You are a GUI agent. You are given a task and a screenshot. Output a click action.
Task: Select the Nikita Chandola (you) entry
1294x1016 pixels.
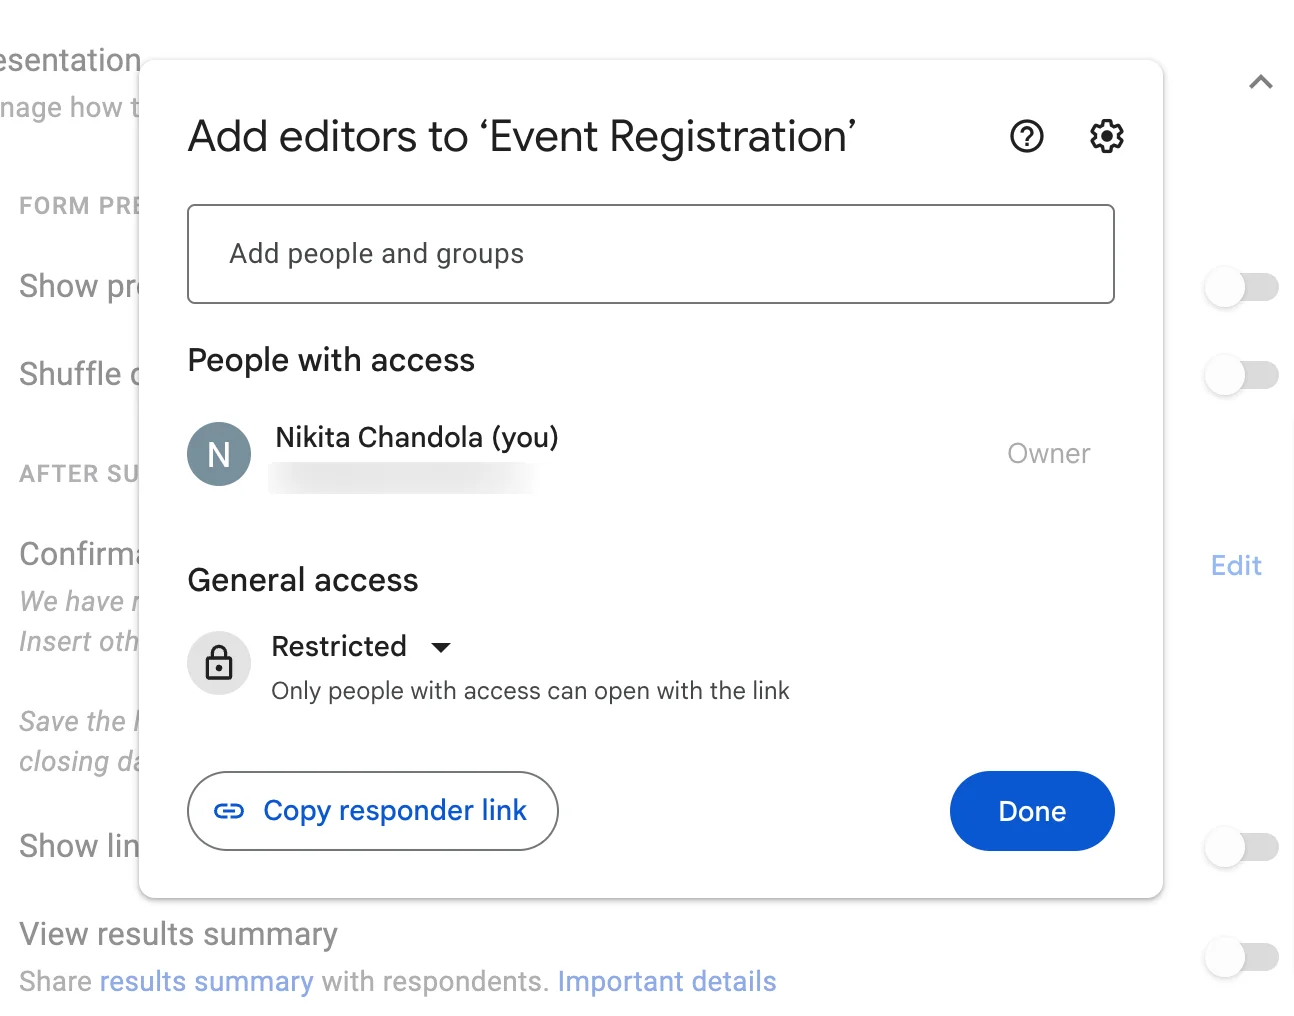coord(416,437)
